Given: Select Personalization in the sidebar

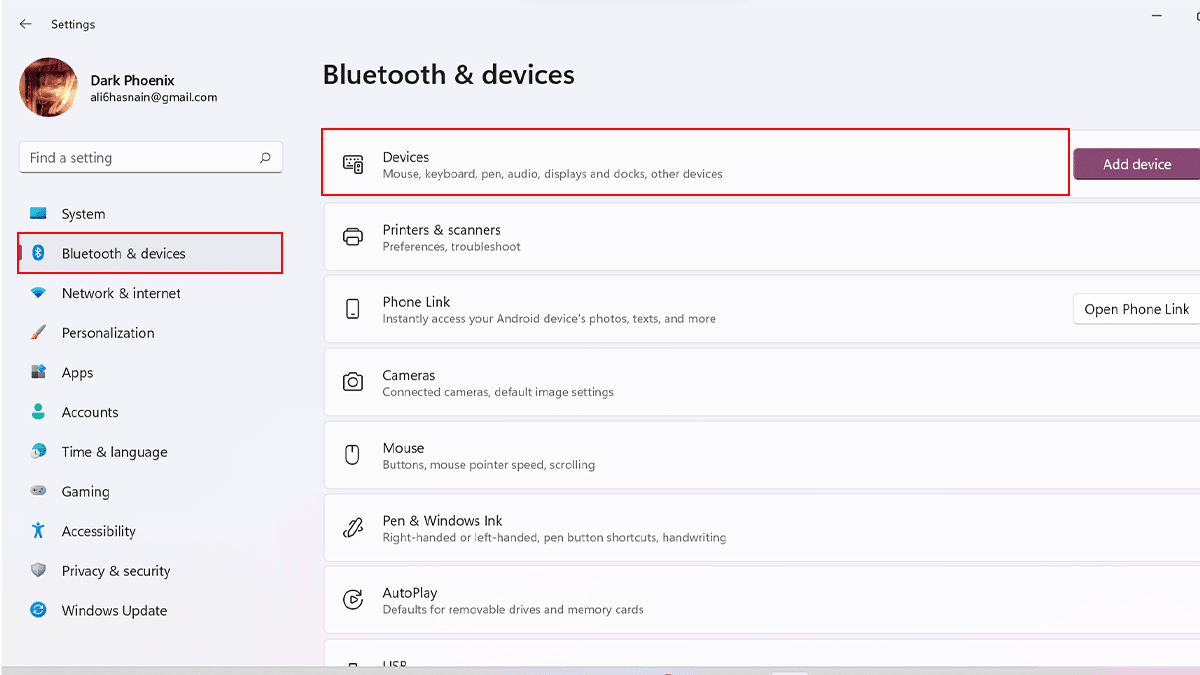Looking at the screenshot, I should point(108,333).
